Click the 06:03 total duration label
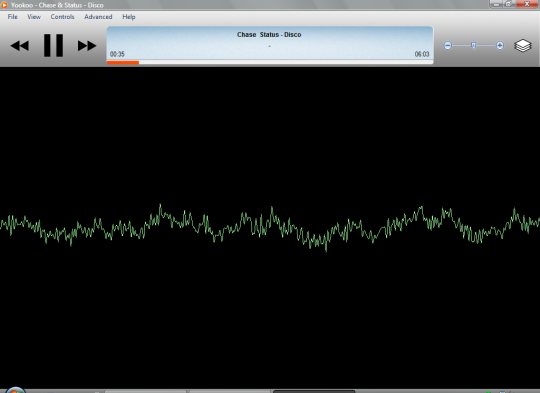Image resolution: width=540 pixels, height=393 pixels. pos(422,54)
